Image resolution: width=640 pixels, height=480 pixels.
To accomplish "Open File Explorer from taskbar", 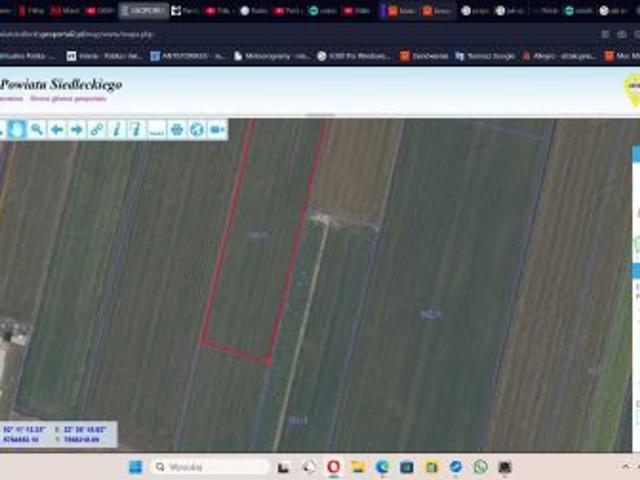I will tap(358, 467).
